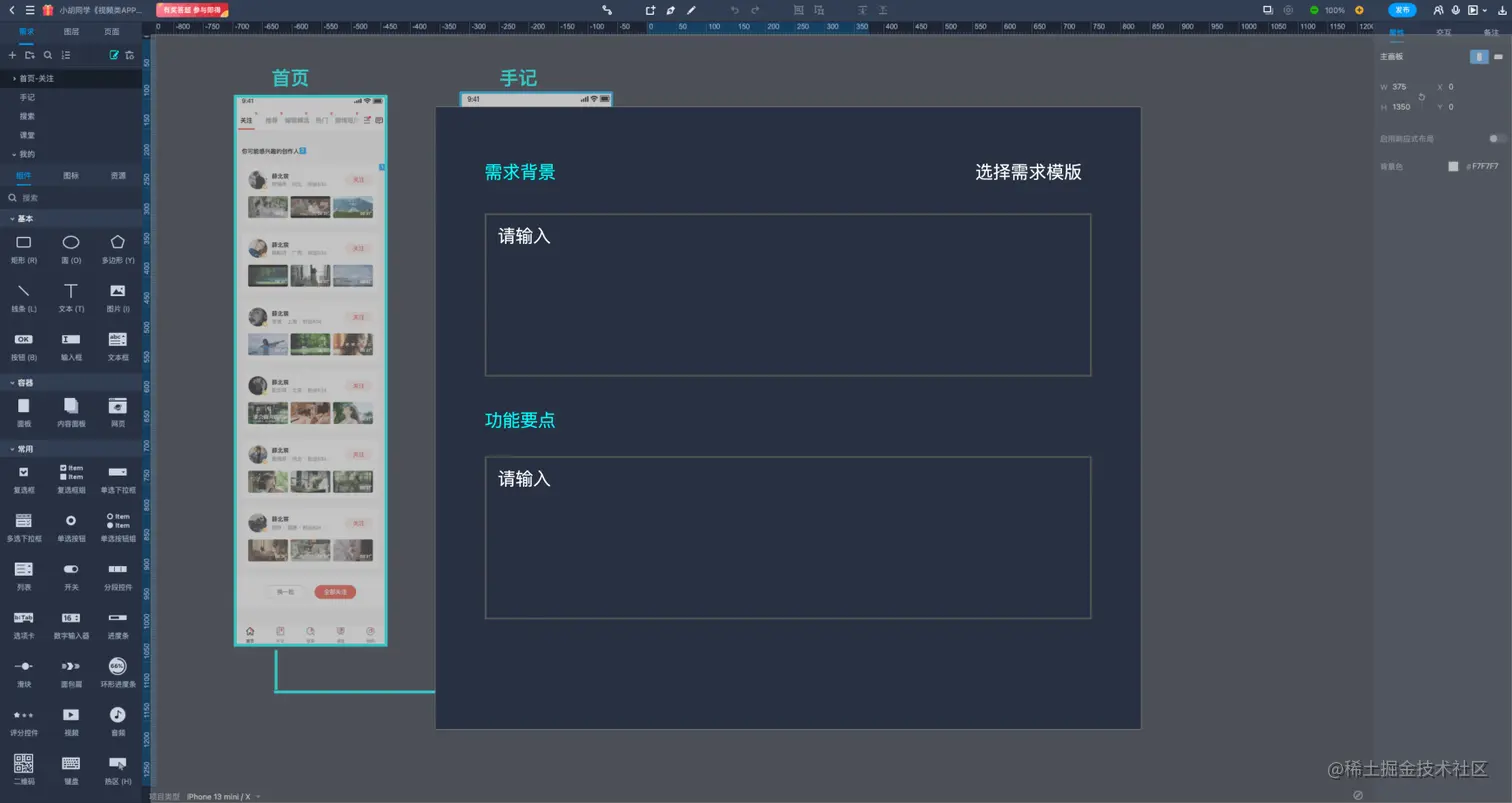Collapse the 容器 component section
This screenshot has height=803, width=1512.
click(x=12, y=383)
